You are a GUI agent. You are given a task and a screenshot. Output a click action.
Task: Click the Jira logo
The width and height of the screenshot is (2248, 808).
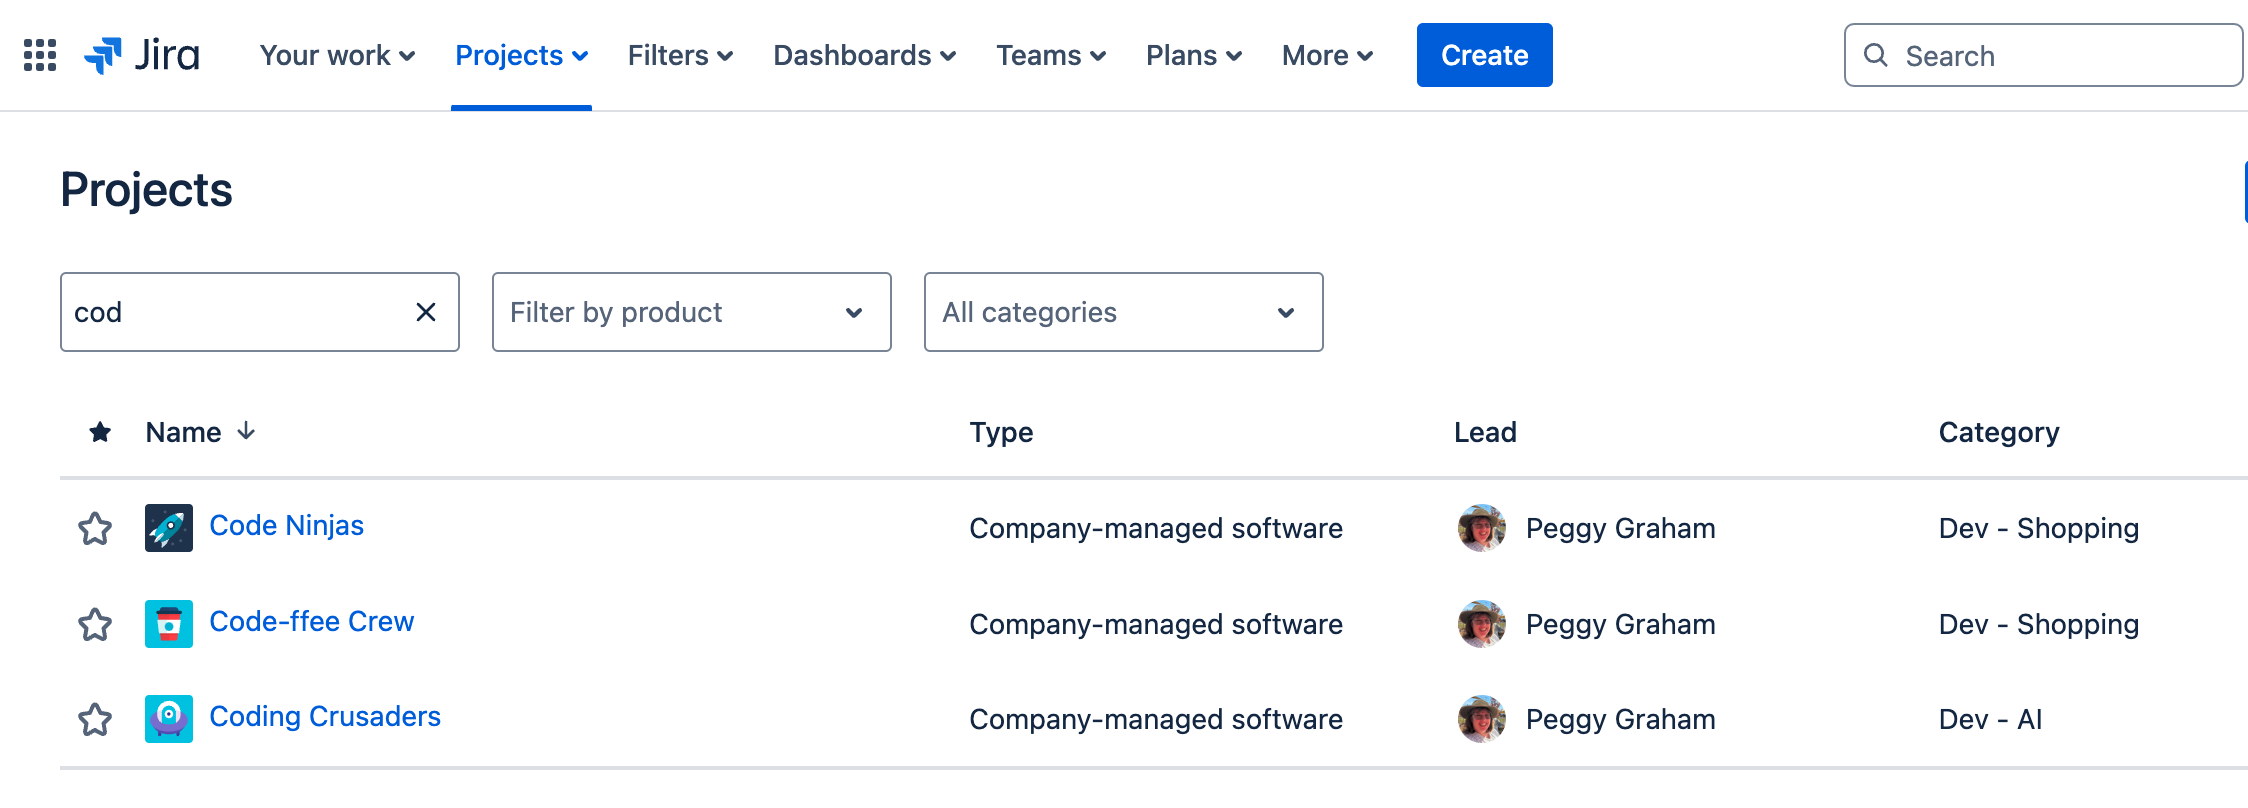coord(142,55)
